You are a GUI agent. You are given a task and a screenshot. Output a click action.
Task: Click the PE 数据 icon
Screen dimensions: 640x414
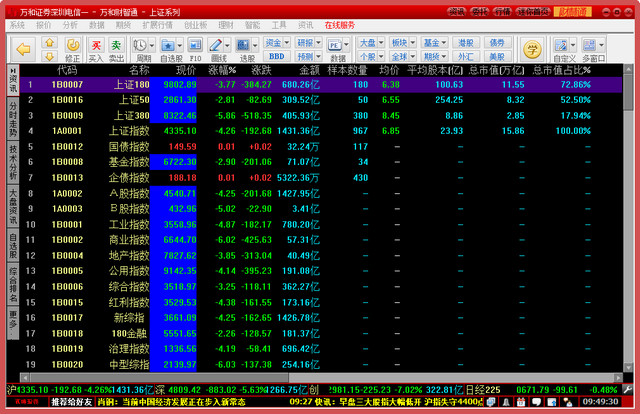(x=334, y=45)
